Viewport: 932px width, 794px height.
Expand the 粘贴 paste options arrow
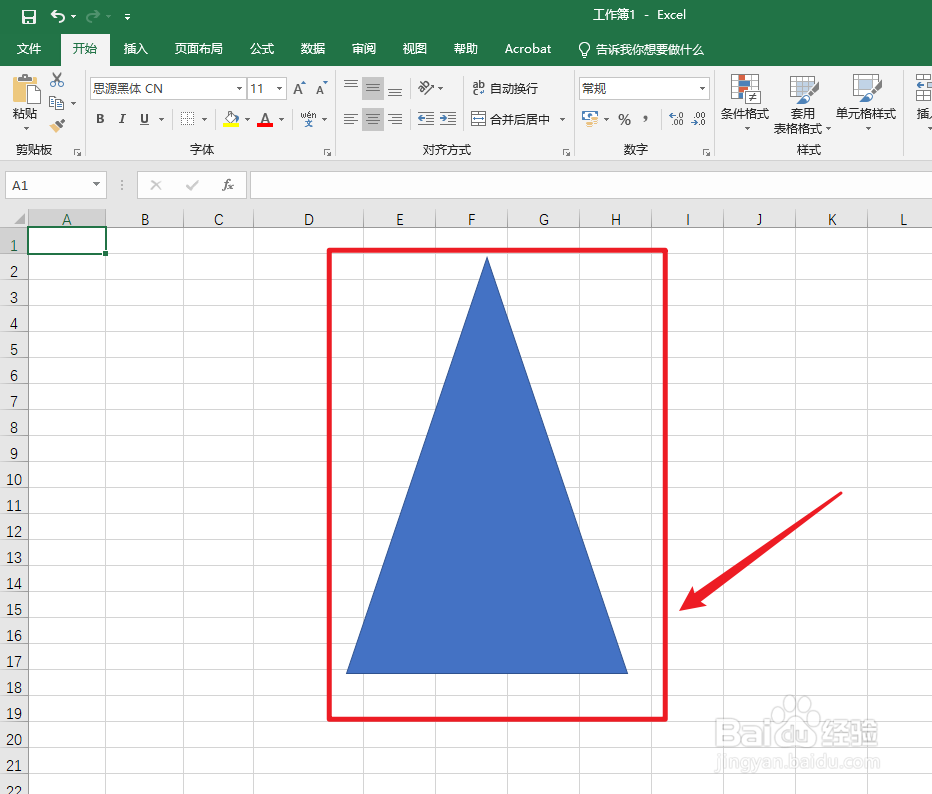point(26,128)
